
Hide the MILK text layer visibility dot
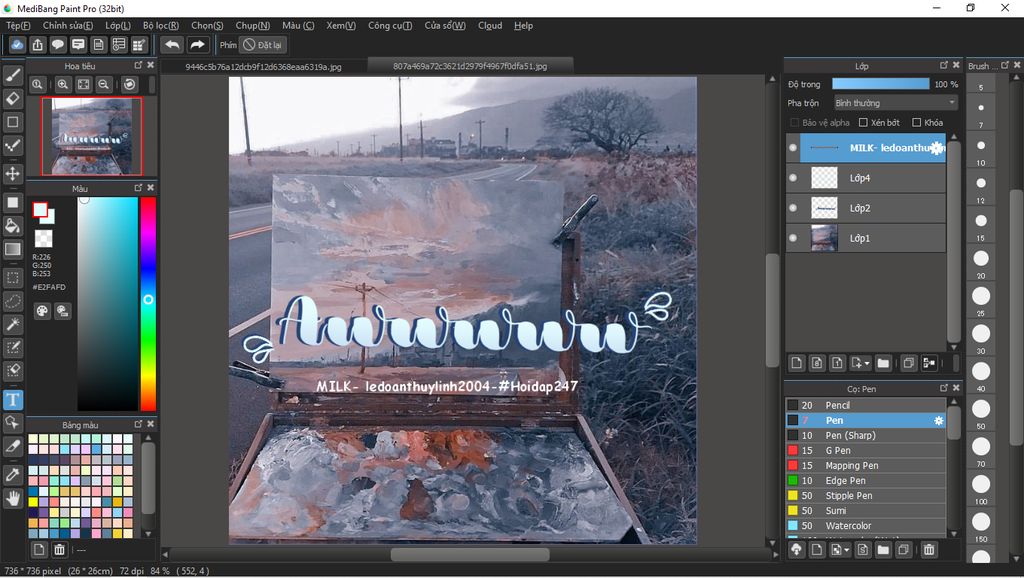tap(793, 148)
